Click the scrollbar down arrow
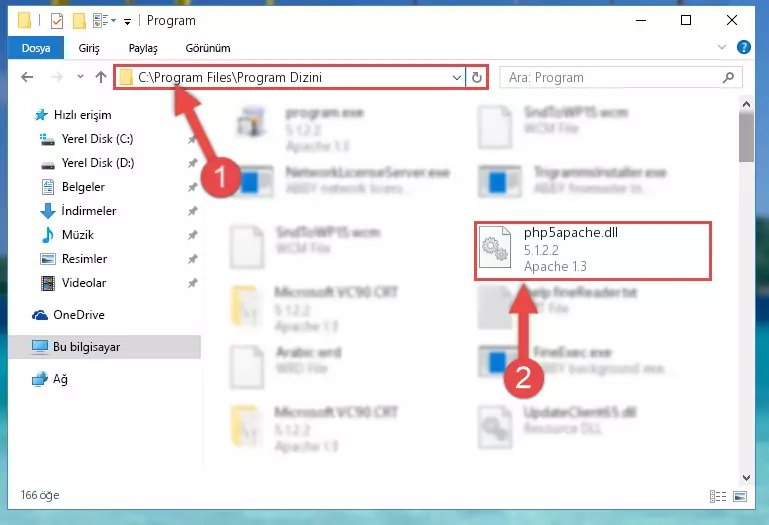 (746, 477)
